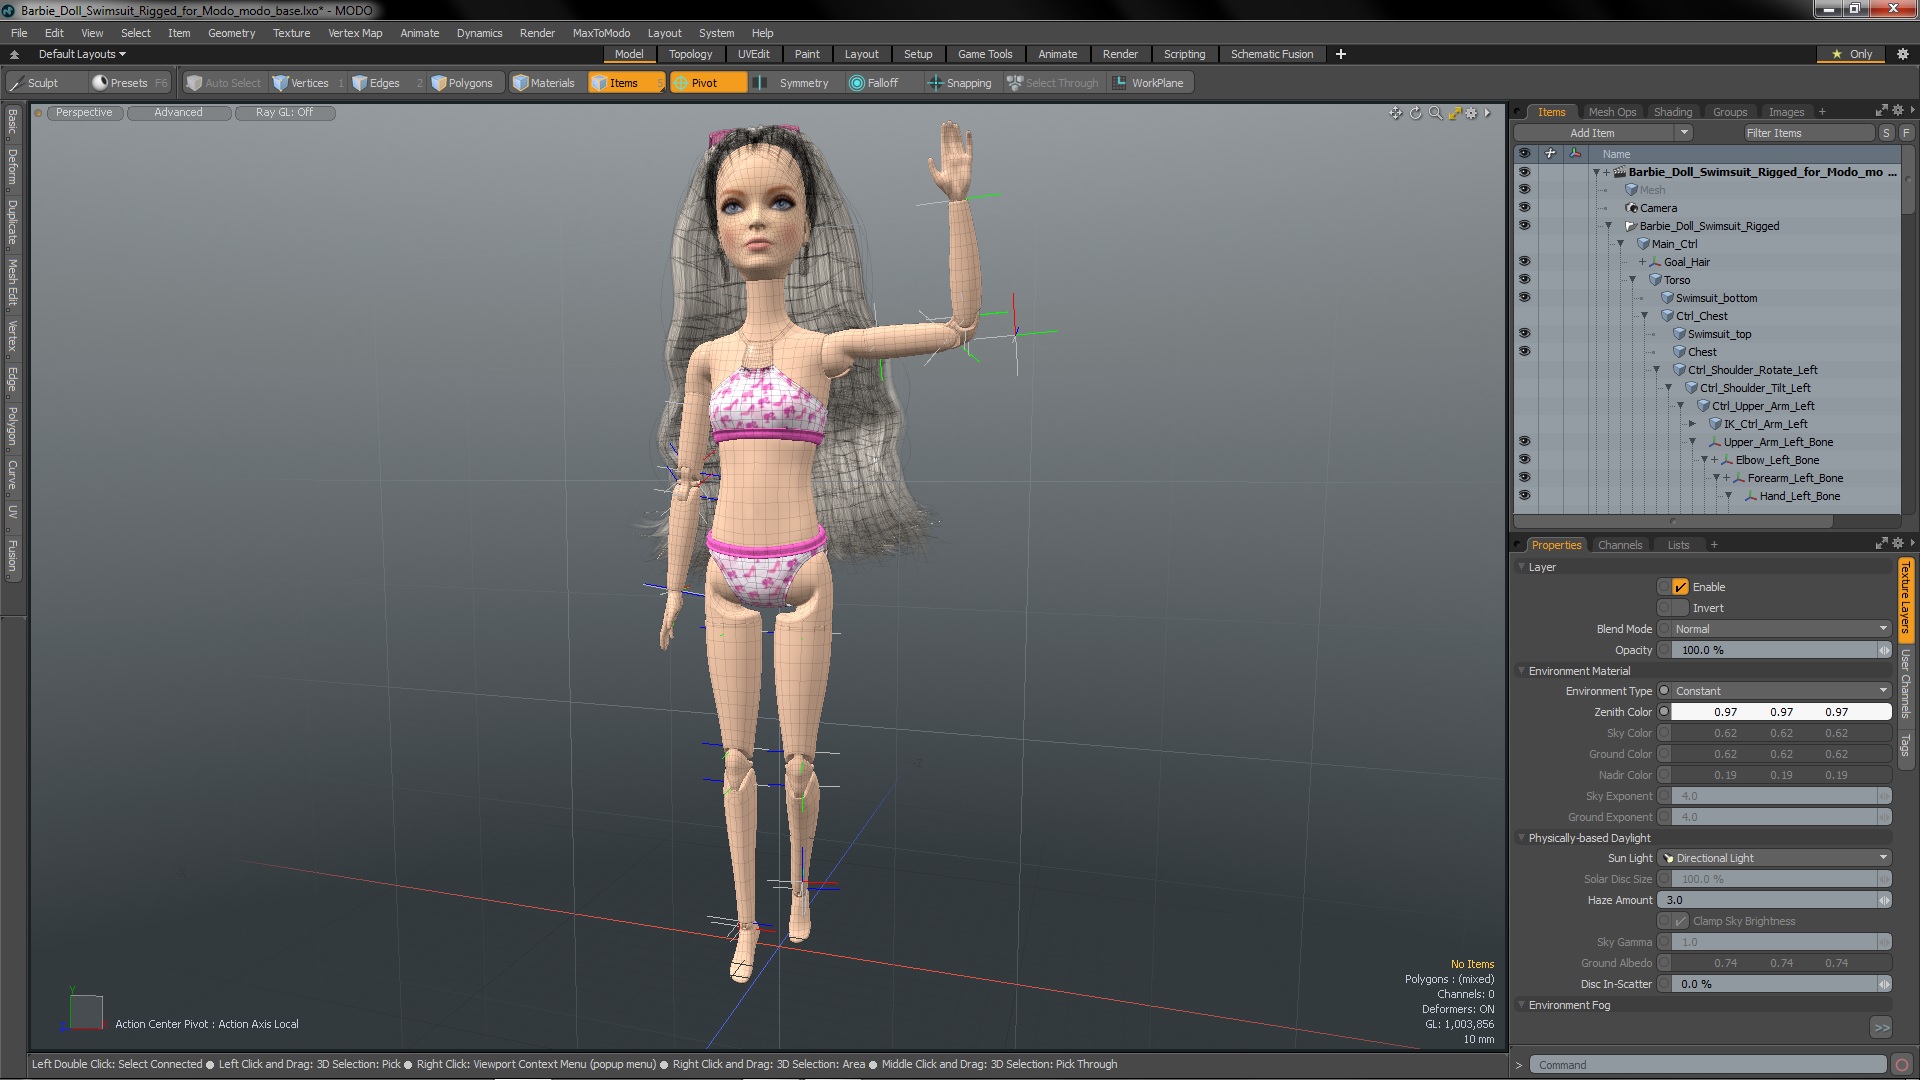Open the Add Item dropdown arrow
Image resolution: width=1920 pixels, height=1080 pixels.
pyautogui.click(x=1684, y=133)
